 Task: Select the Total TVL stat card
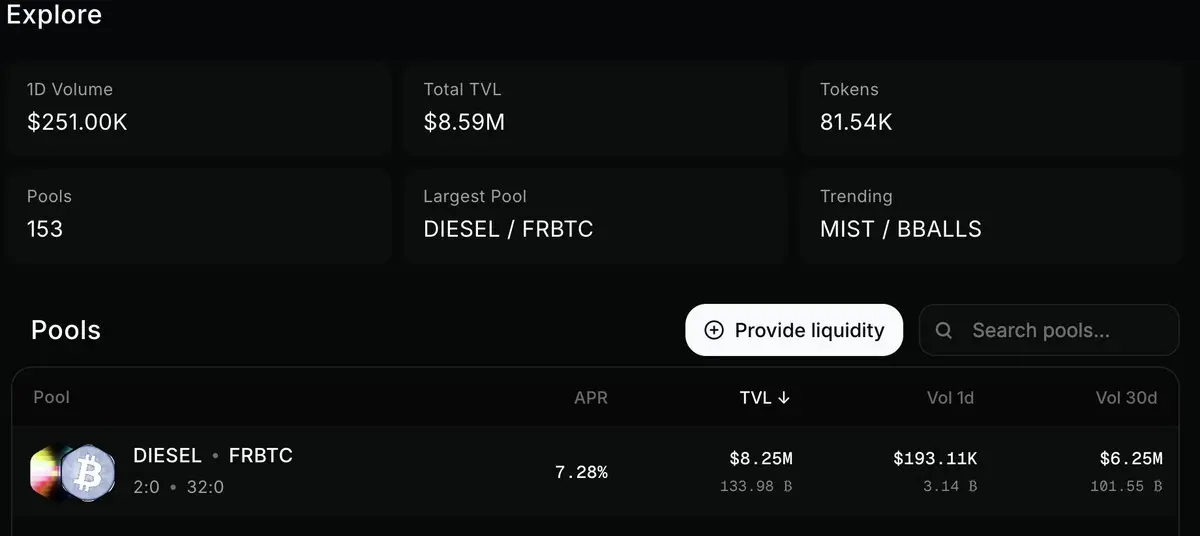coord(595,108)
